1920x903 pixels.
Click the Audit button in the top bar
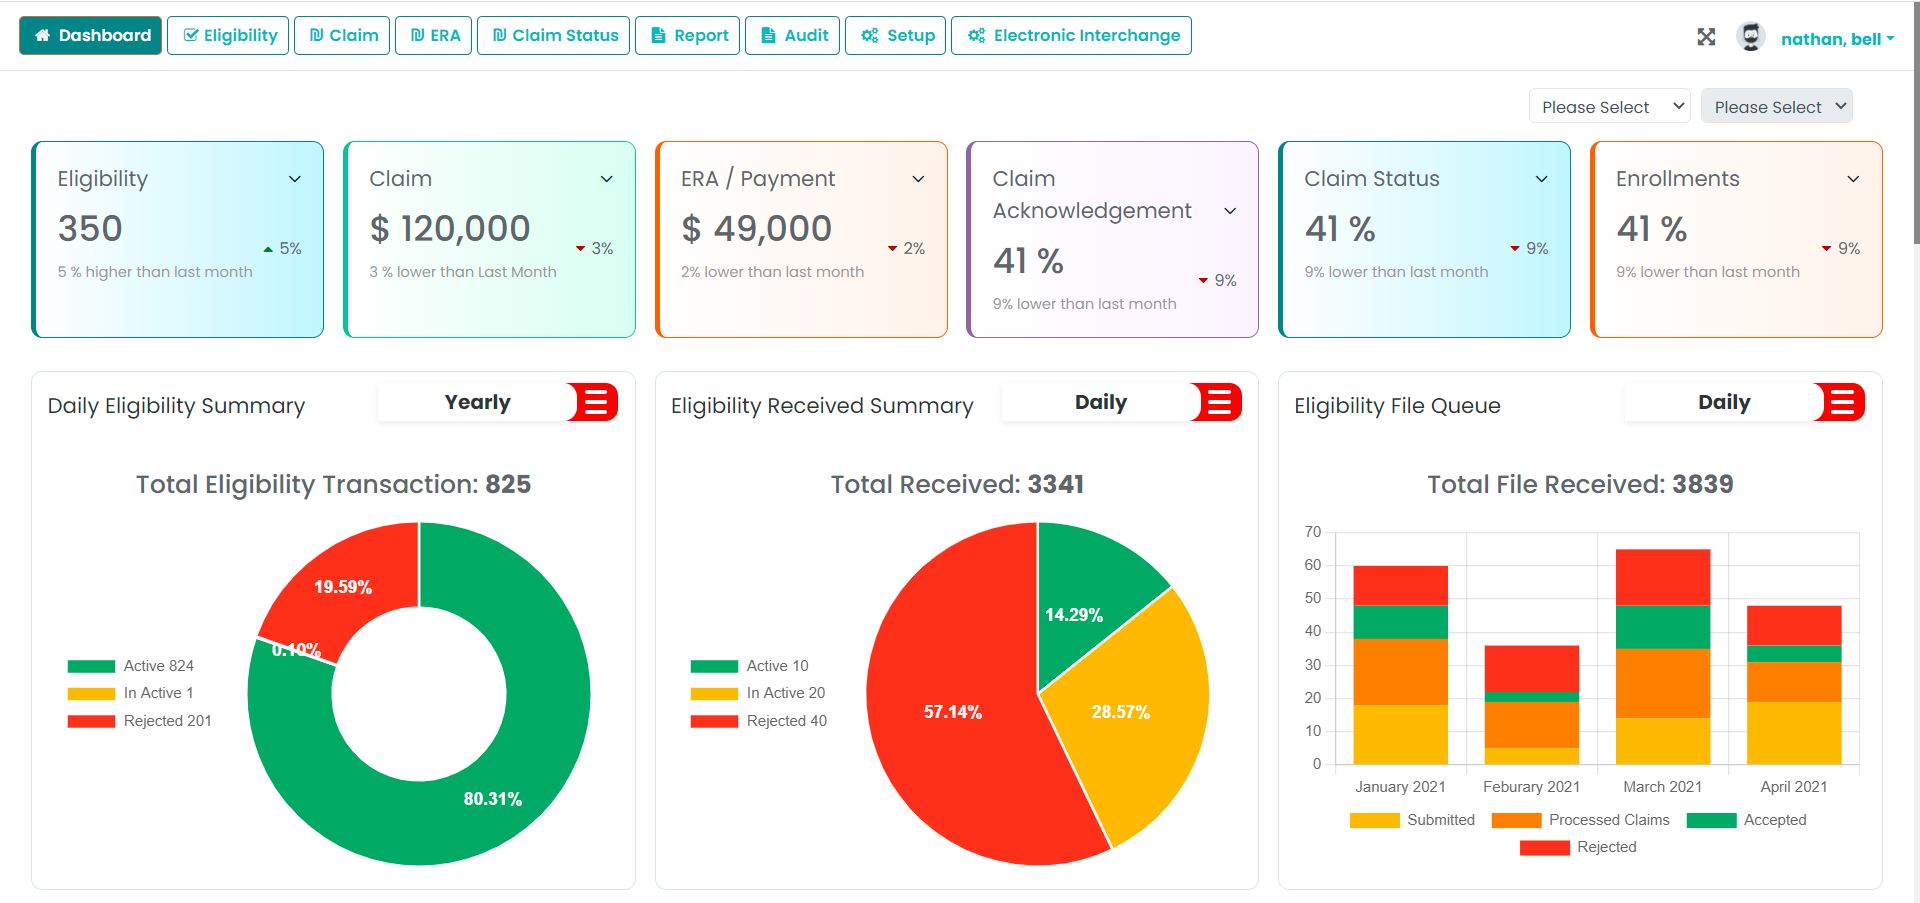pos(791,35)
